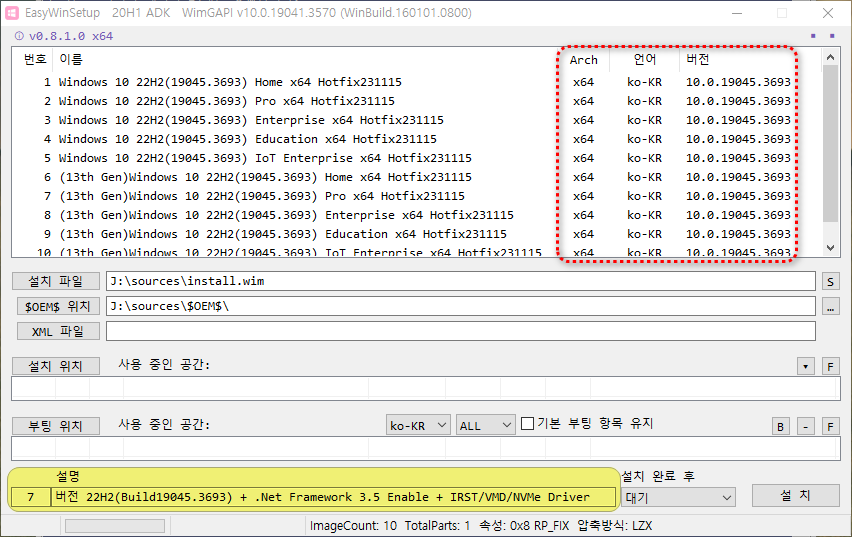The width and height of the screenshot is (852, 537).
Task: Click the index number 7 in description box
Action: coord(31,497)
